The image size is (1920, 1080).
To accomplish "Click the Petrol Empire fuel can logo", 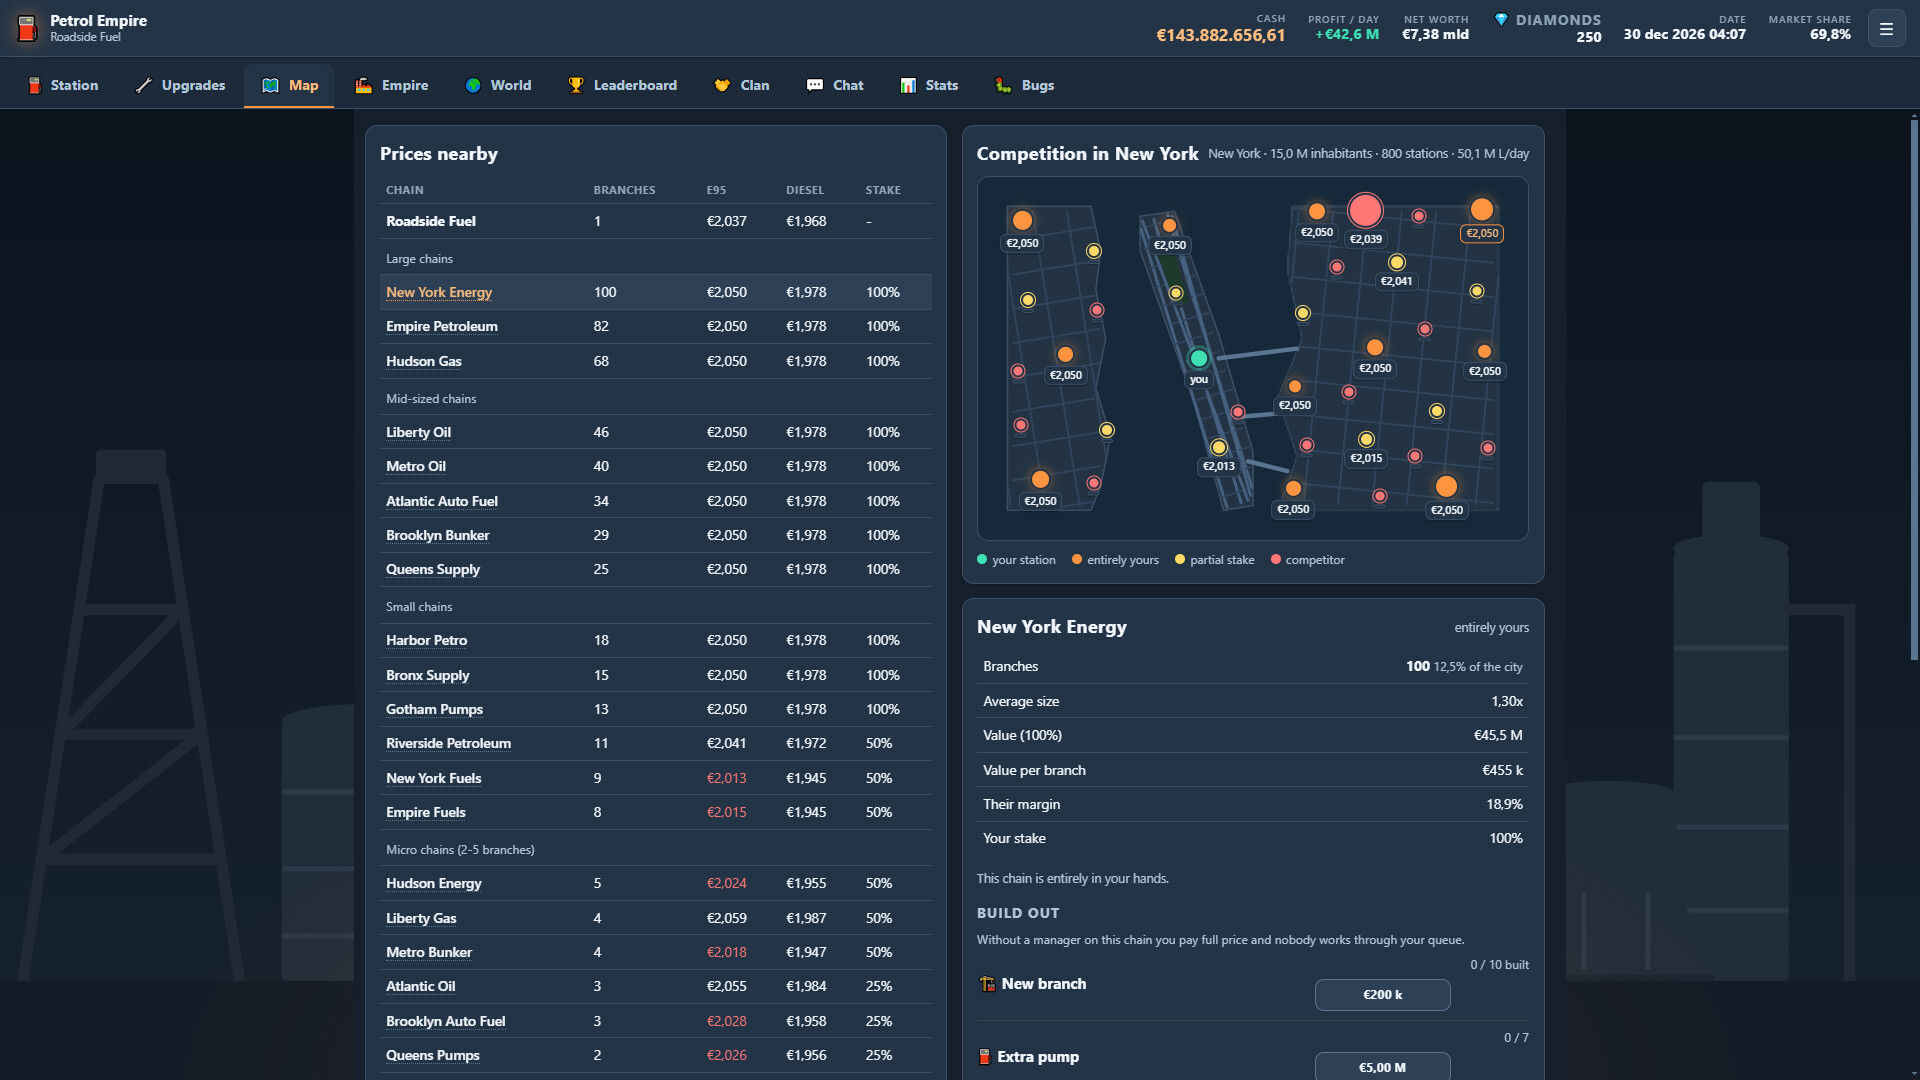I will coord(27,28).
